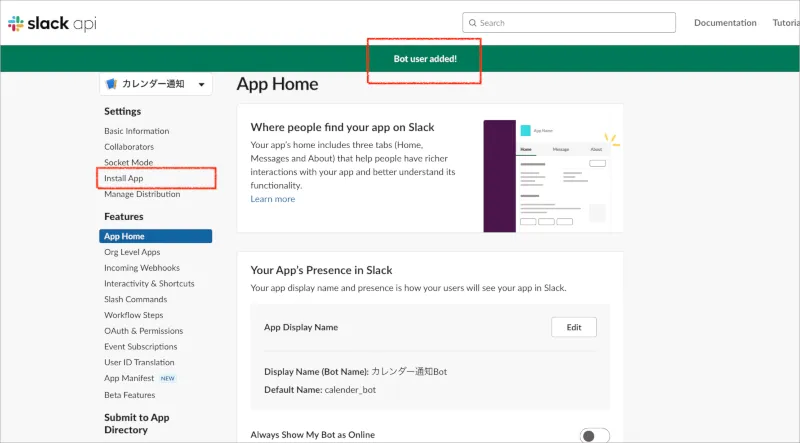This screenshot has width=800, height=443.
Task: Open Slash Commands page
Action: [x=136, y=300]
